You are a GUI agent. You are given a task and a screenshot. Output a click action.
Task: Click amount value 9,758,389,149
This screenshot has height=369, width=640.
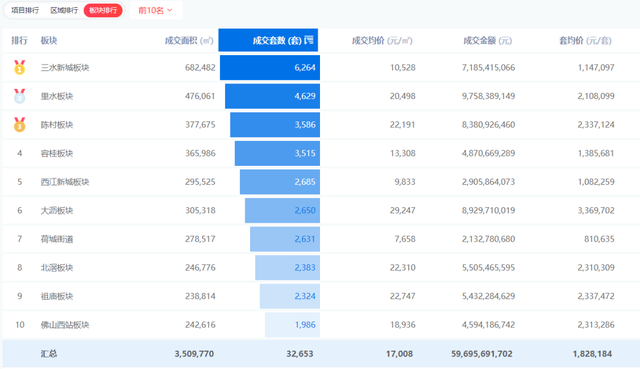(488, 96)
